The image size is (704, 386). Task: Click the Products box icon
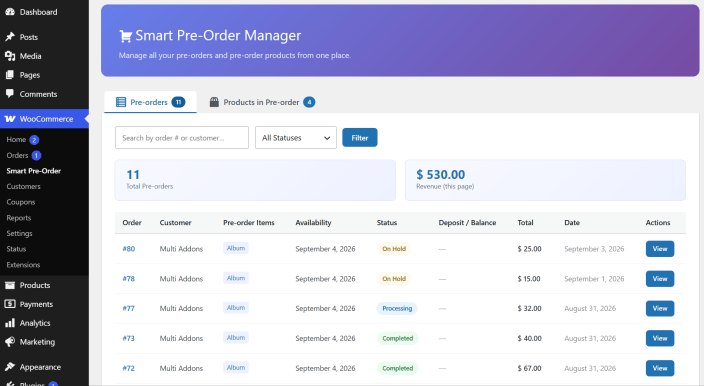[10, 285]
